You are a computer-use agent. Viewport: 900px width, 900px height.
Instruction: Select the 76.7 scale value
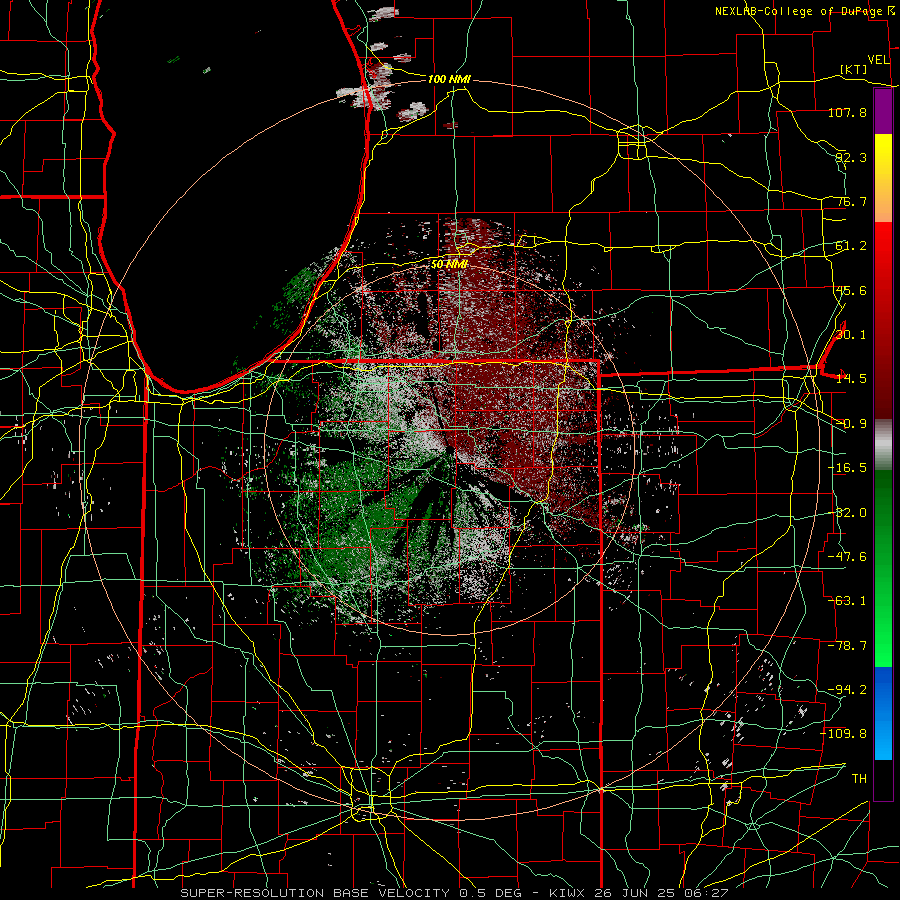851,201
